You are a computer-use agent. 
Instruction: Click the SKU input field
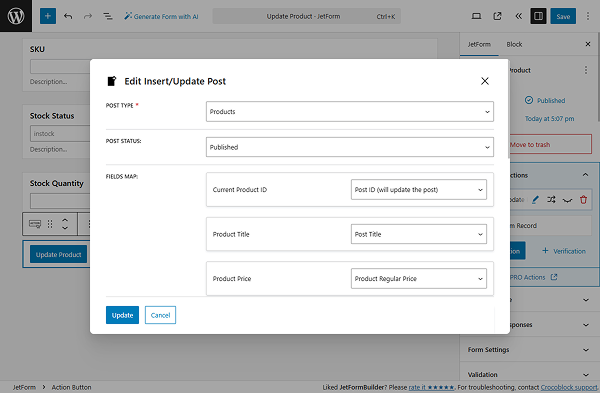coord(60,67)
